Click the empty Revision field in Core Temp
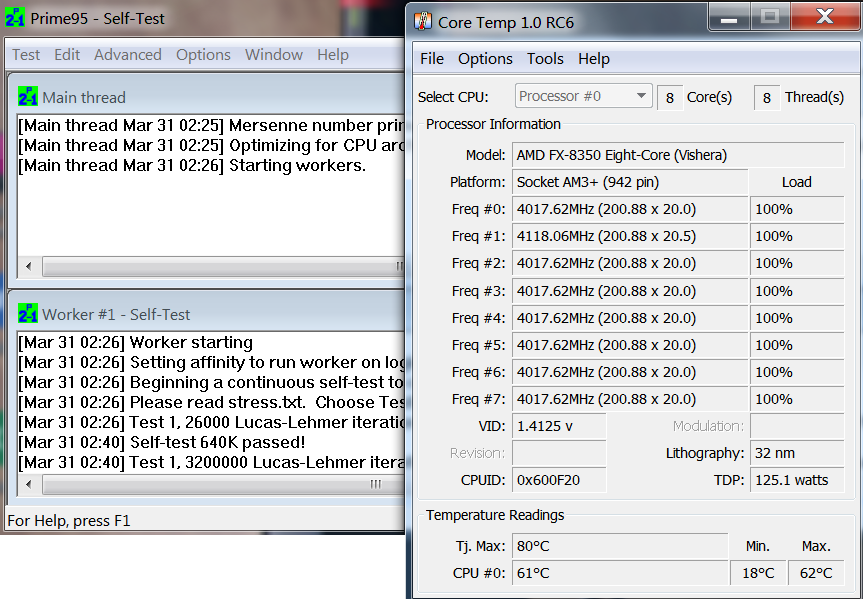 pyautogui.click(x=559, y=453)
